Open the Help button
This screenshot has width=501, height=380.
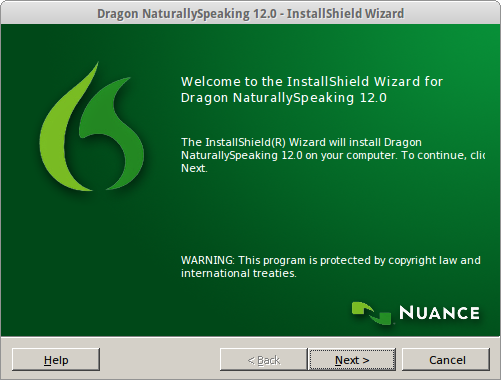[56, 360]
